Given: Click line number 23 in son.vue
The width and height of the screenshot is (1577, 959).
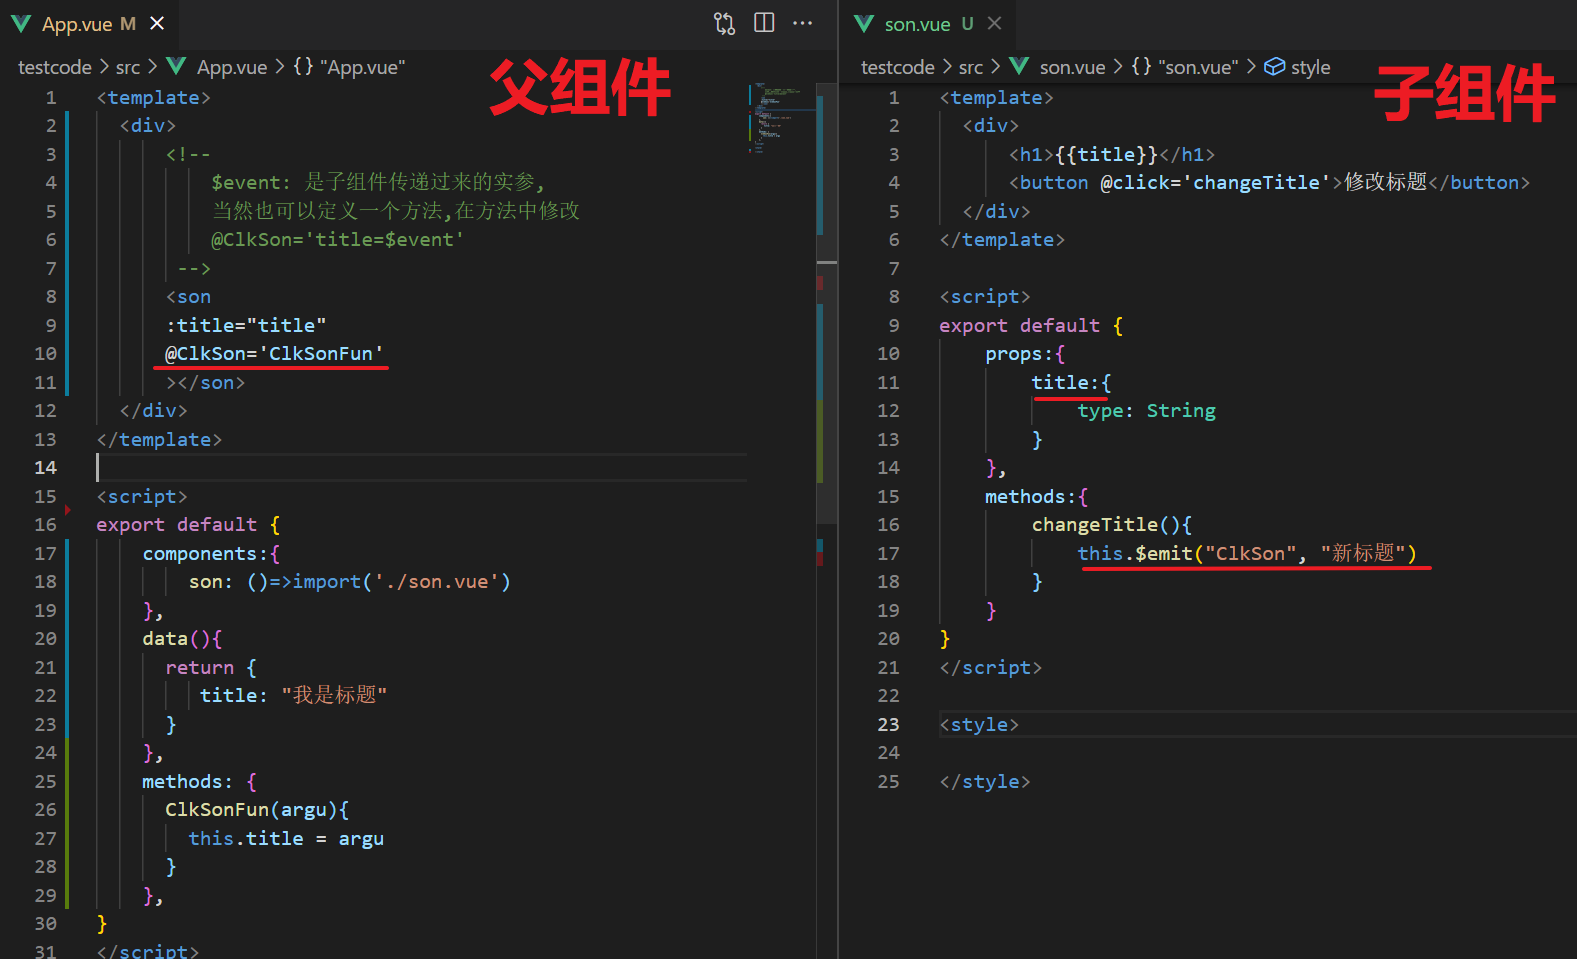Looking at the screenshot, I should [889, 724].
